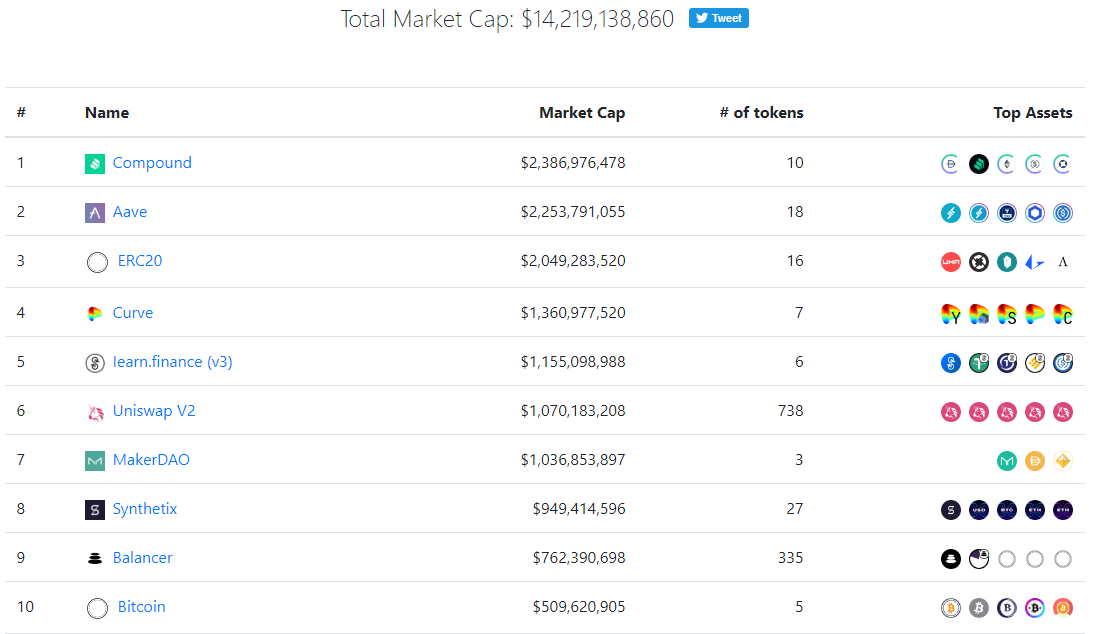Screen dimensions: 1097x634
Task: Click the green MKR icon in MakerDAO row
Action: point(1007,461)
